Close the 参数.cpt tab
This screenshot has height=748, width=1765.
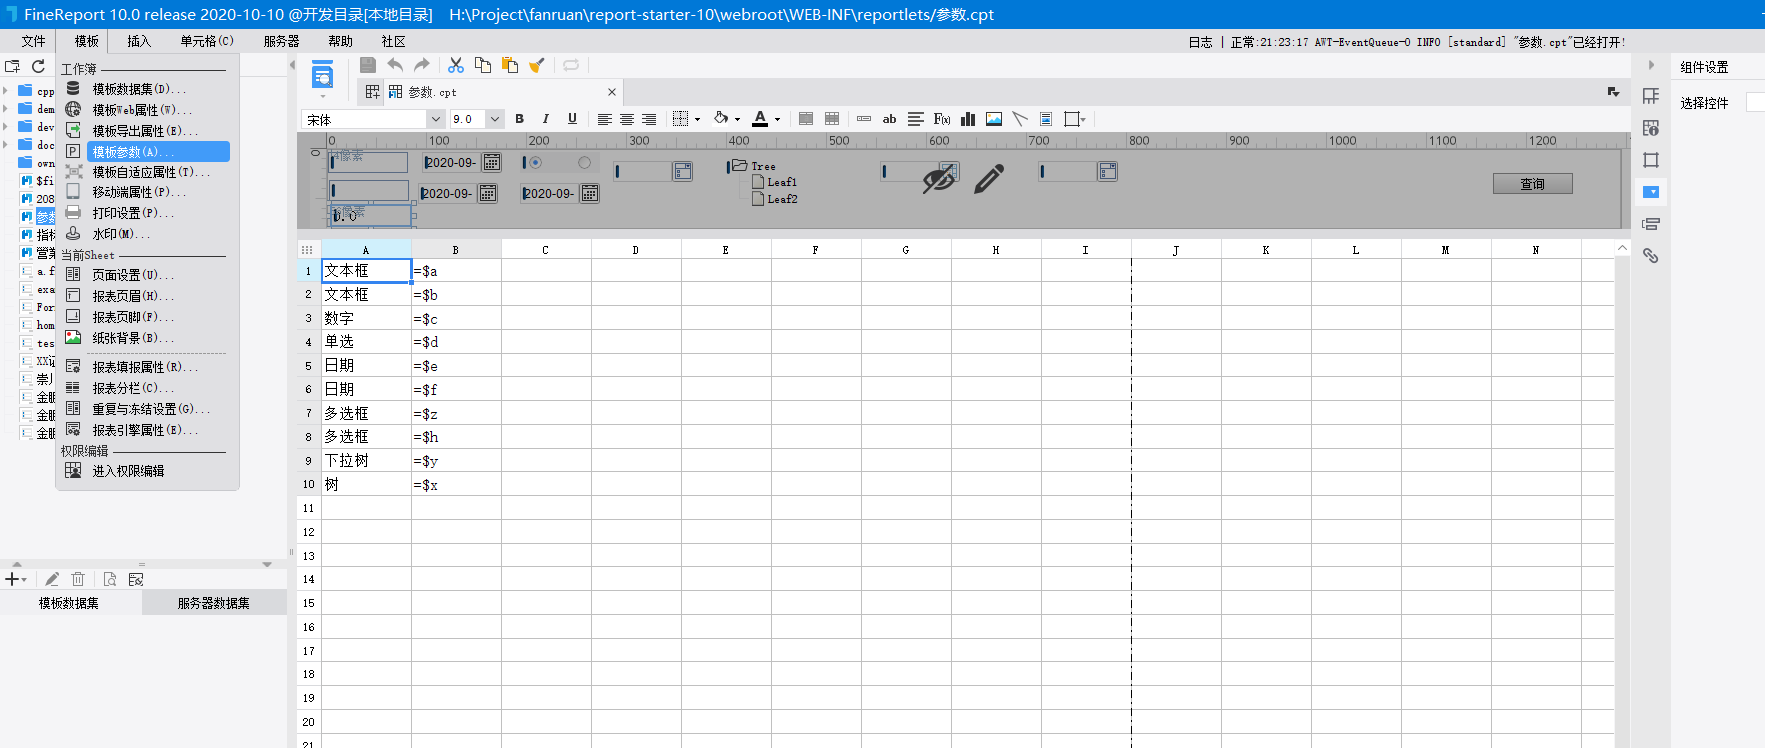pos(612,92)
